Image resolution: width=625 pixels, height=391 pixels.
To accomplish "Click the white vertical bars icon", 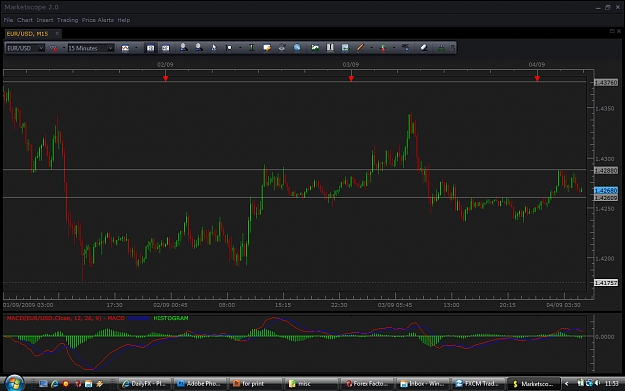I will click(x=330, y=48).
